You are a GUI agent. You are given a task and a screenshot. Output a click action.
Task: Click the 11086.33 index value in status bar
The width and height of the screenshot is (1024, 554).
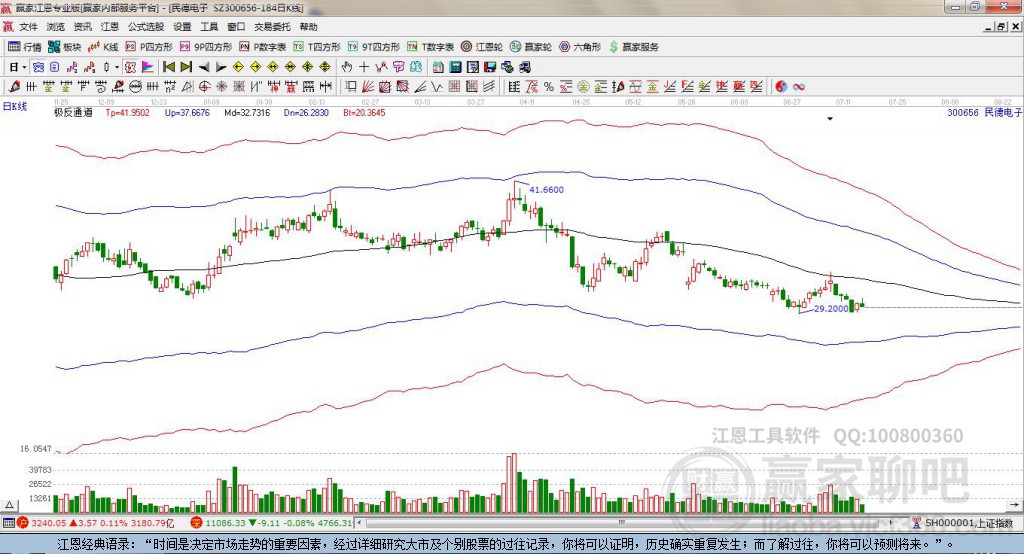click(x=225, y=523)
